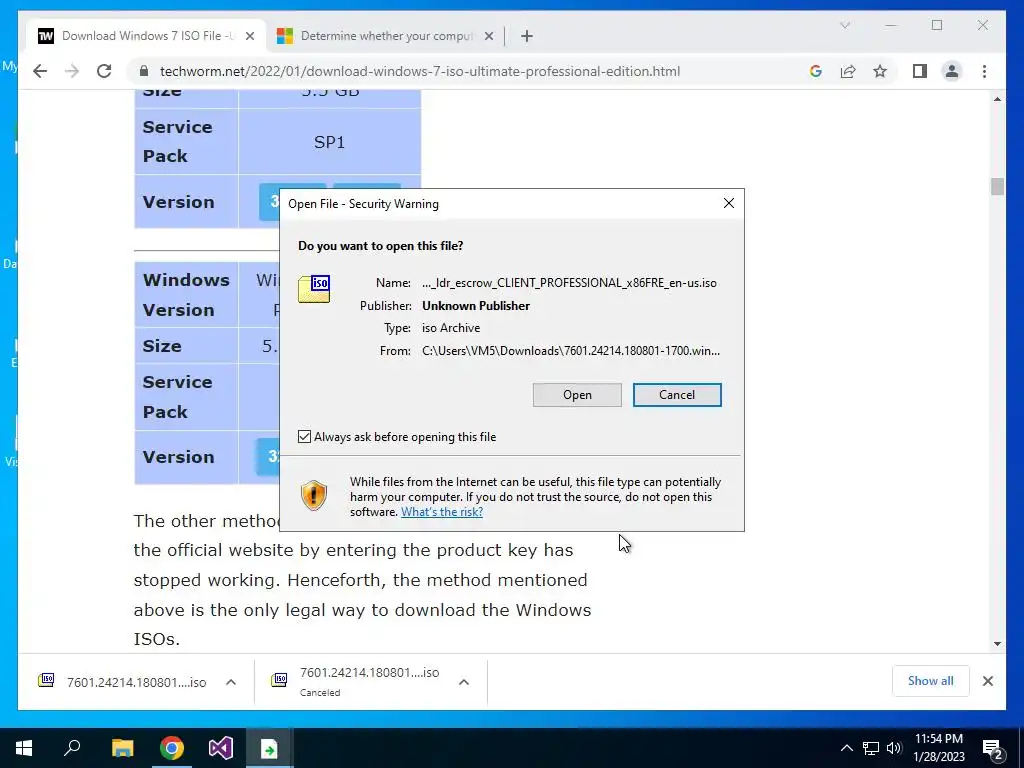Click the Open button in the security warning

pyautogui.click(x=577, y=395)
